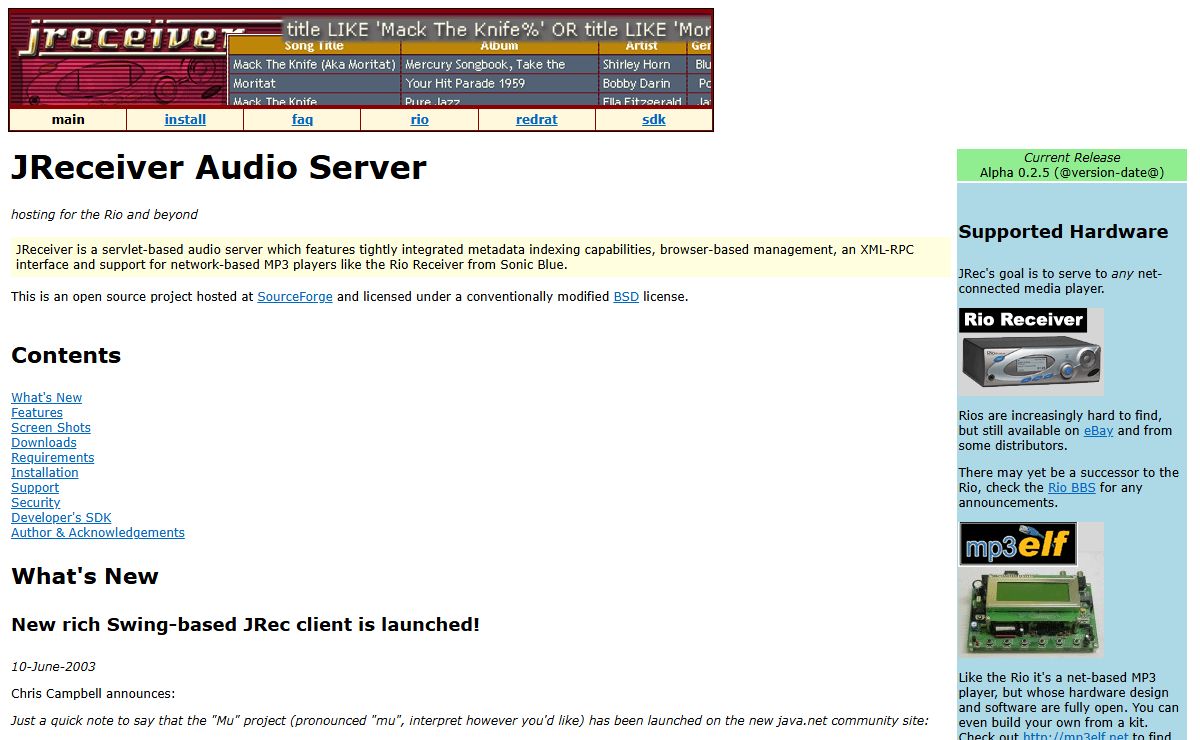Click the JReceiver Audio Server heading
The width and height of the screenshot is (1200, 740).
(219, 167)
